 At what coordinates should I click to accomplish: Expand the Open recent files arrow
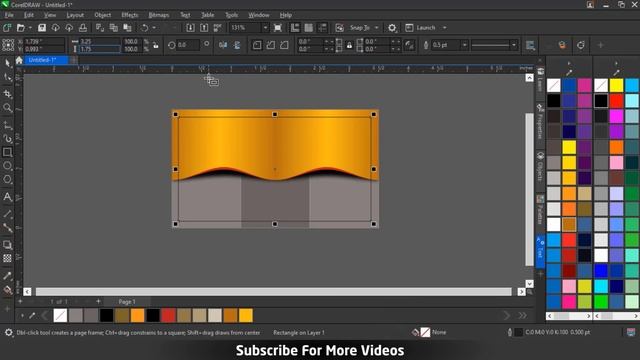(30, 28)
